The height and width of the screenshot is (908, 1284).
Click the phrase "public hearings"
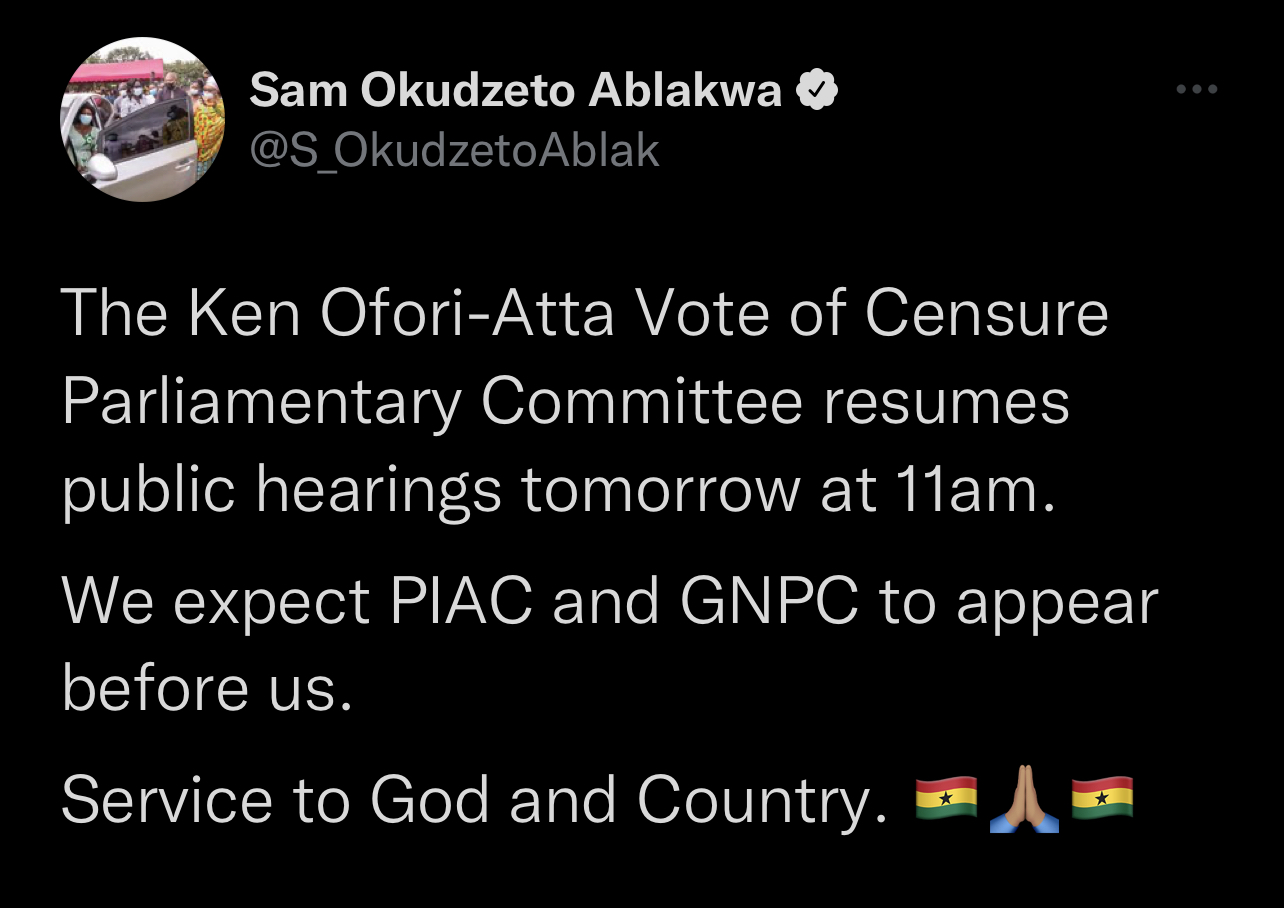[280, 491]
